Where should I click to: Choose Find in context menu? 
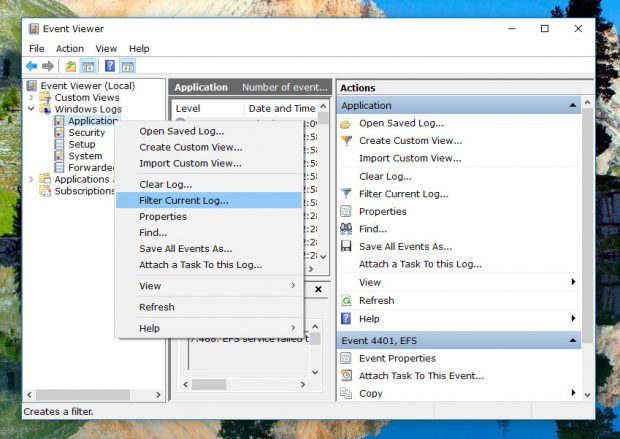point(209,233)
